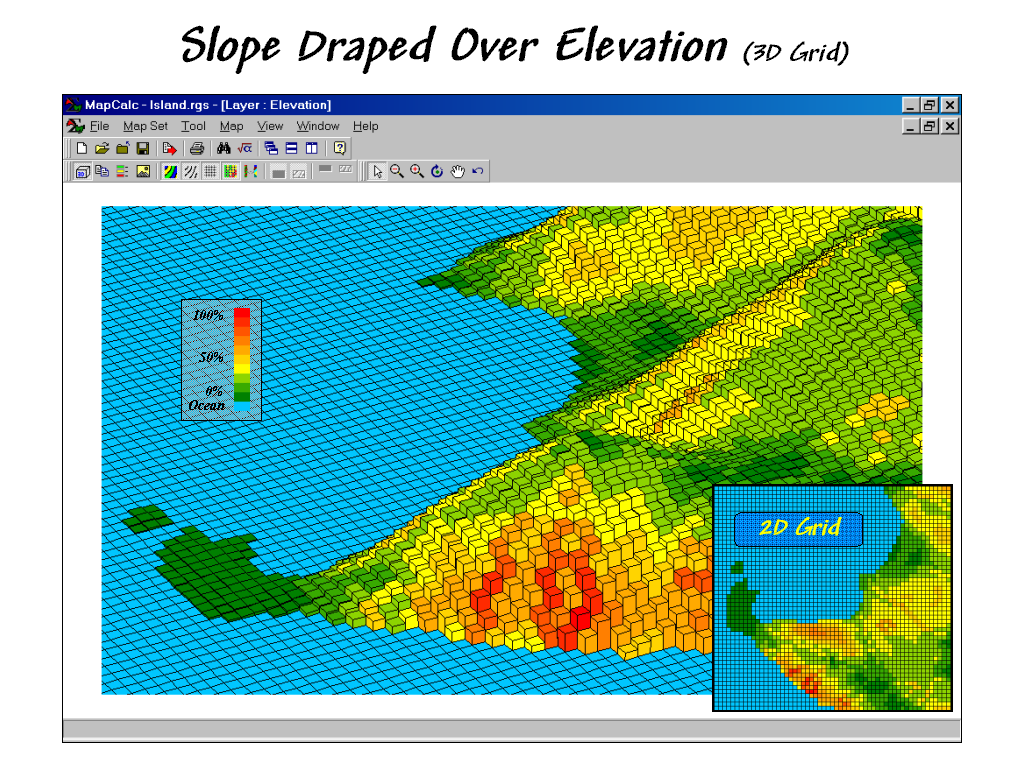The height and width of the screenshot is (768, 1024).
Task: Click the help question mark button
Action: (340, 148)
